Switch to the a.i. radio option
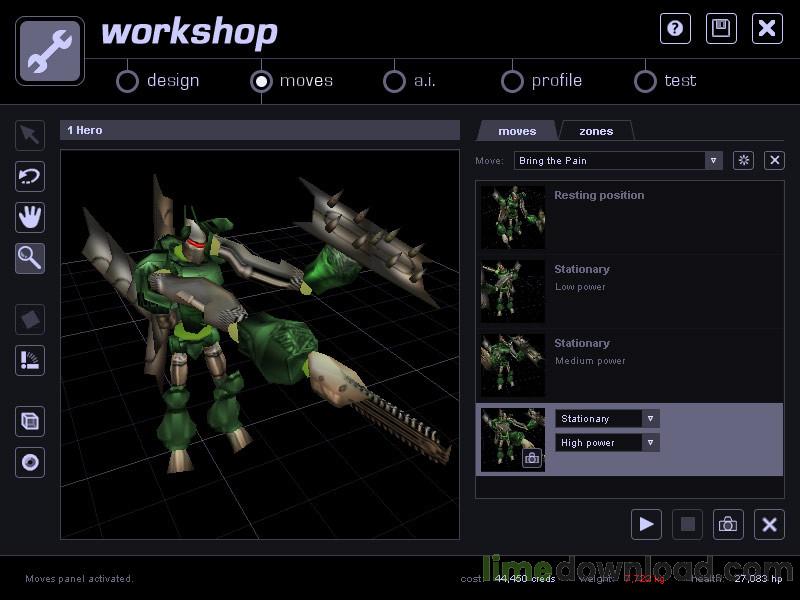The image size is (800, 600). click(x=395, y=80)
